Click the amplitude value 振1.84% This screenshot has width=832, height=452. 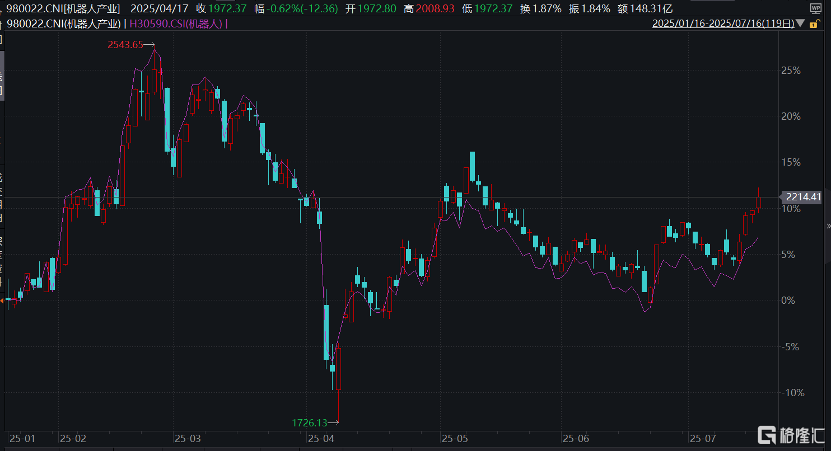point(590,8)
